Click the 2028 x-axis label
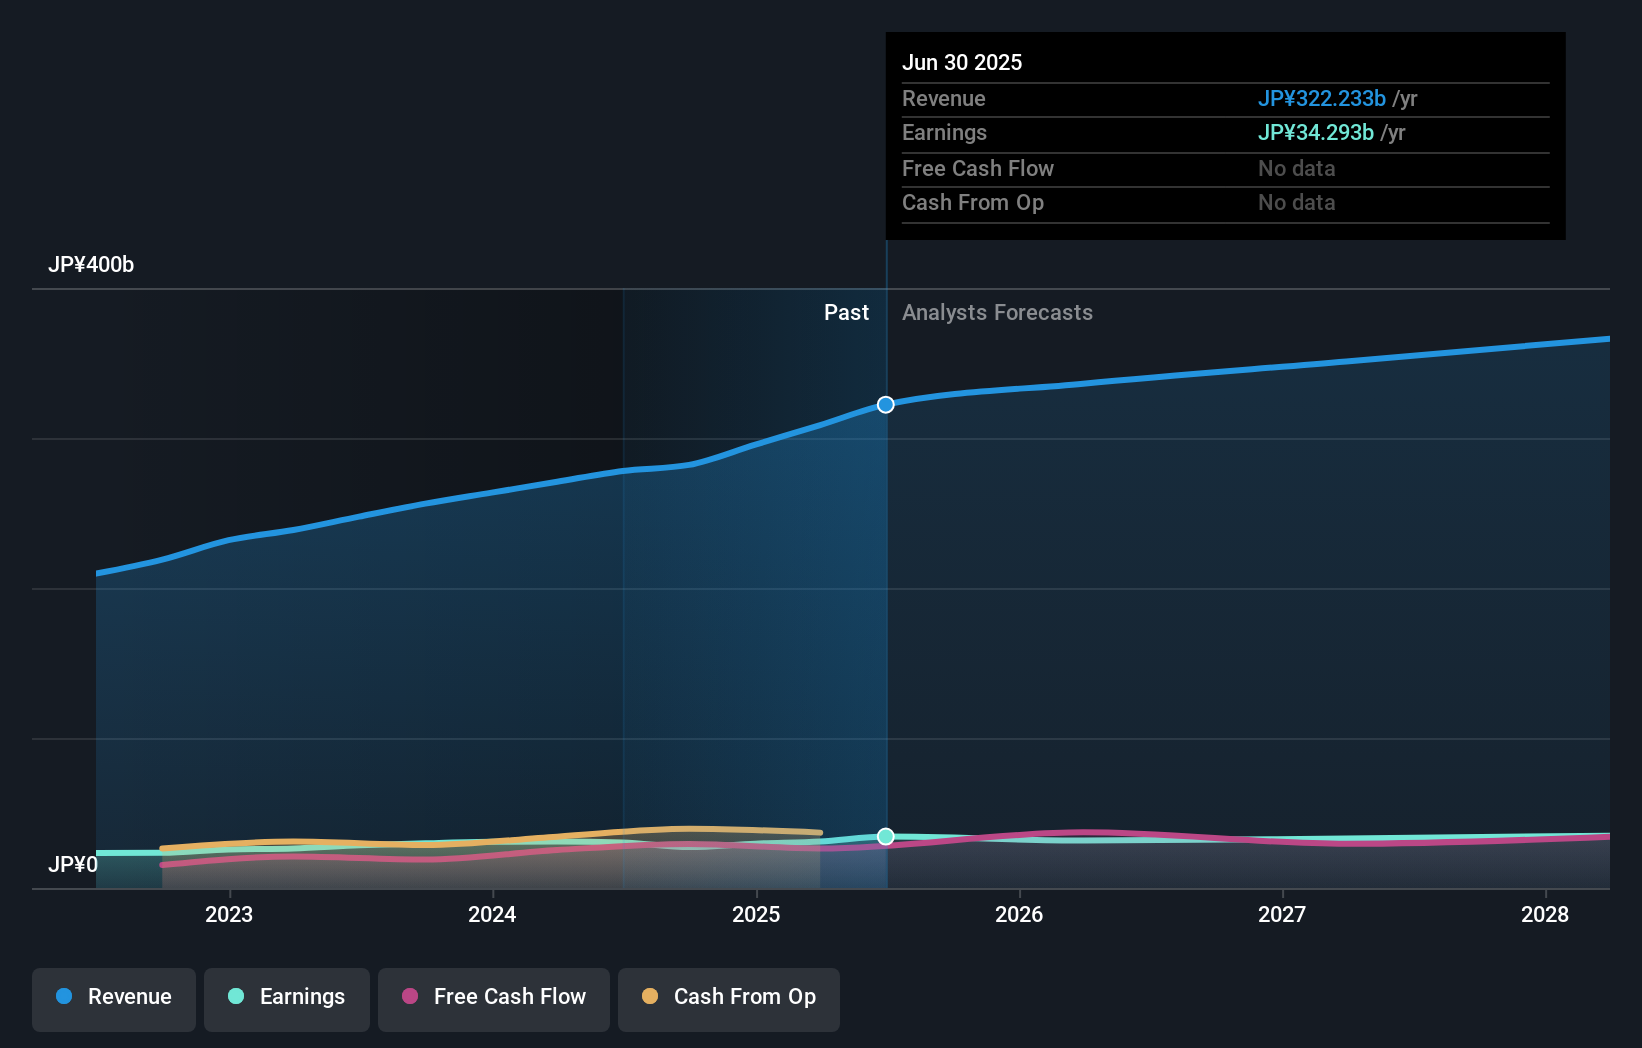 (x=1545, y=914)
